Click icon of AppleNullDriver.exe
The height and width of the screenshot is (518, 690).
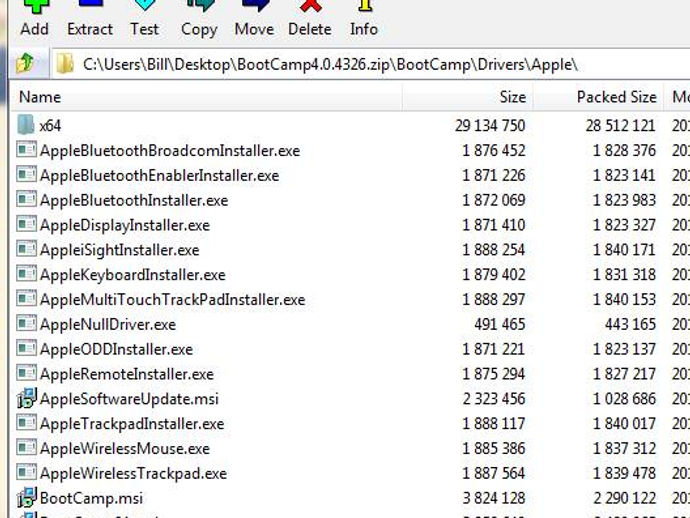26,323
